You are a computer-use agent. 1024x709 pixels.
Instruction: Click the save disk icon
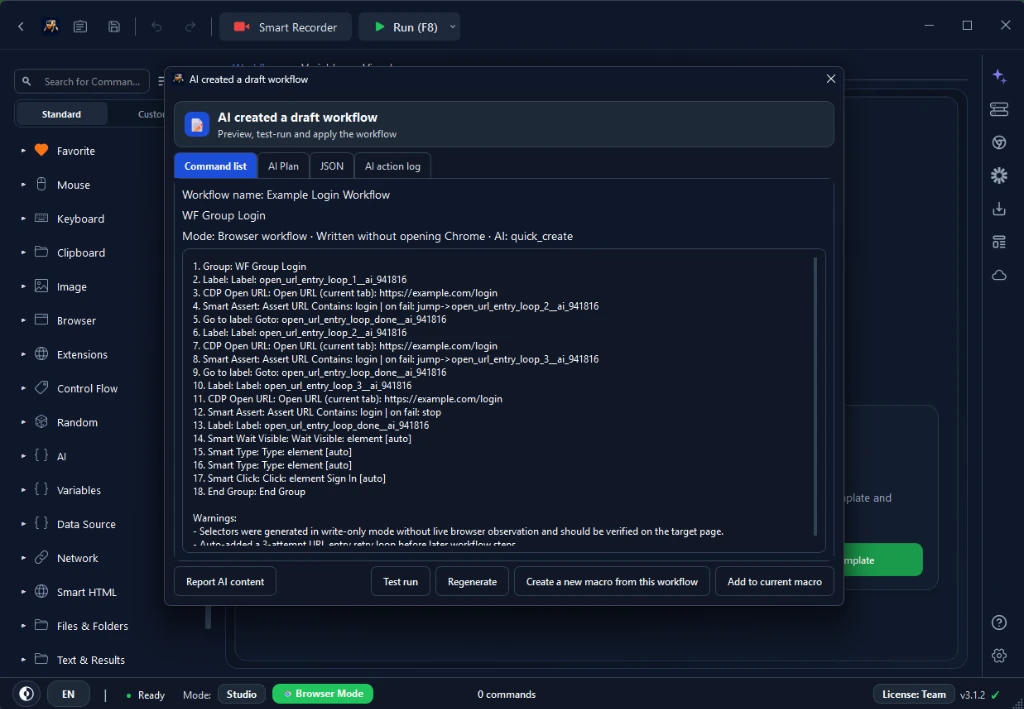click(114, 27)
